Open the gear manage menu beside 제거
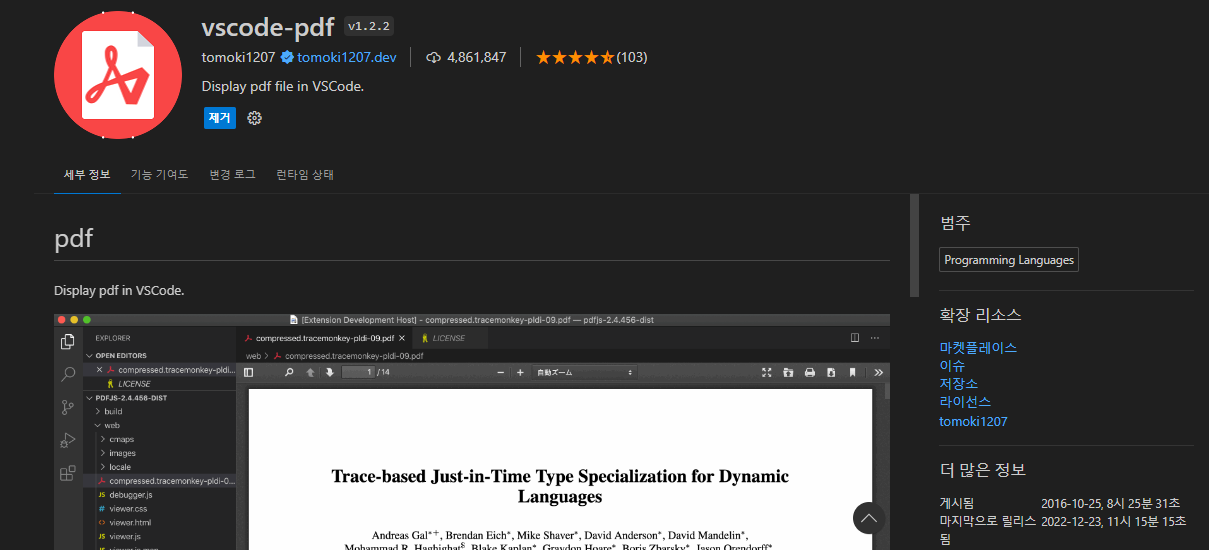The width and height of the screenshot is (1209, 550). 254,118
